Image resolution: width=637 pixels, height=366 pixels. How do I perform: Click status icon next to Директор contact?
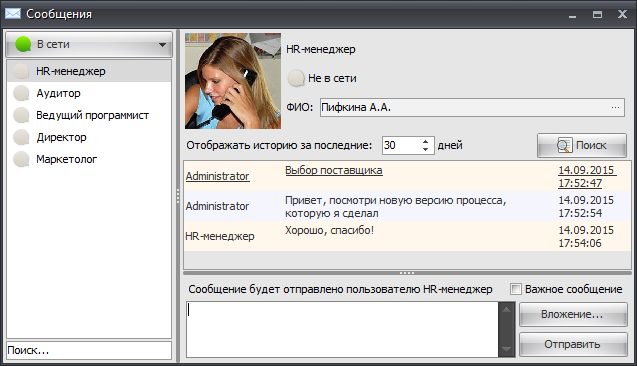(x=21, y=137)
